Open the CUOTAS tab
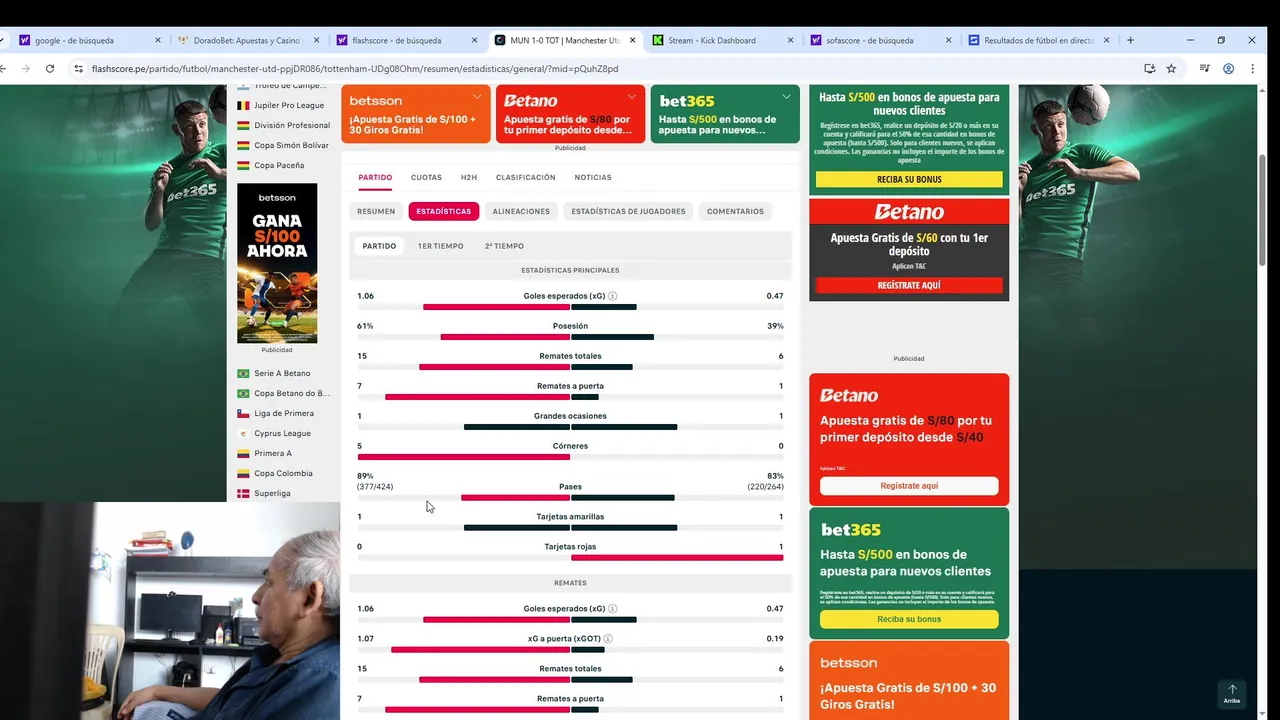Image resolution: width=1280 pixels, height=720 pixels. [426, 177]
